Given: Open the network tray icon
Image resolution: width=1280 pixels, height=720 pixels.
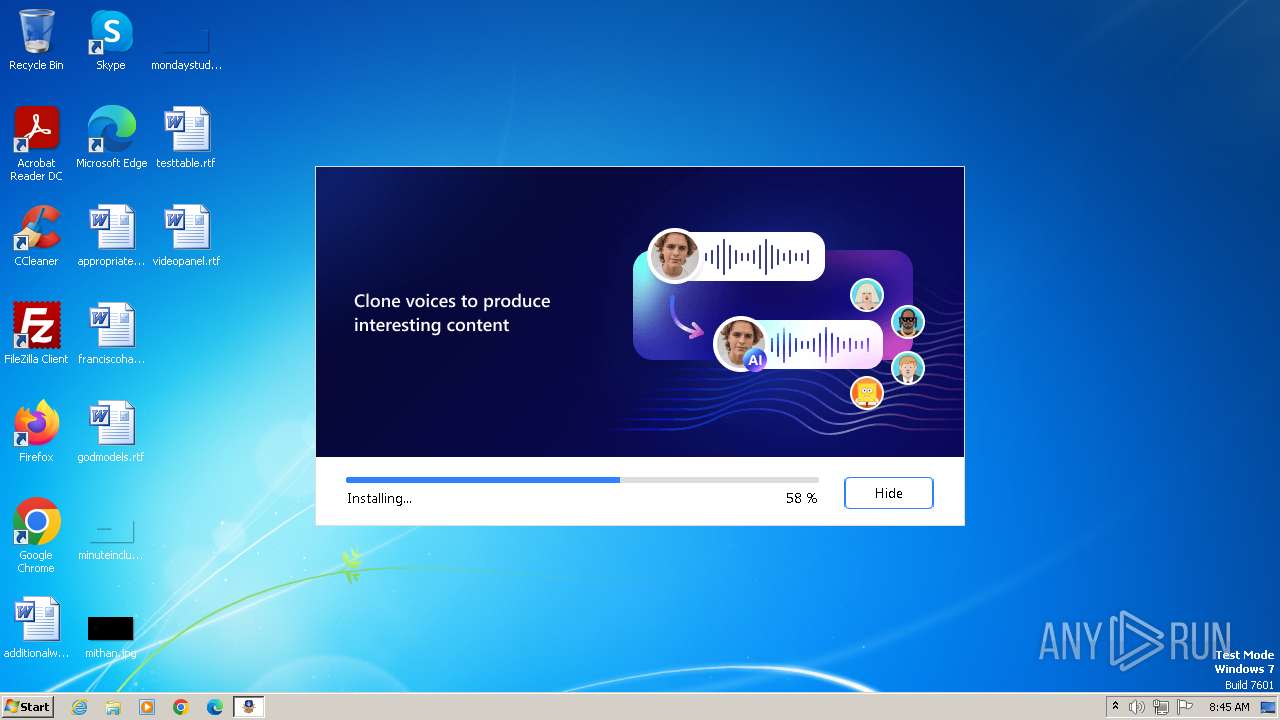Looking at the screenshot, I should (x=1161, y=707).
